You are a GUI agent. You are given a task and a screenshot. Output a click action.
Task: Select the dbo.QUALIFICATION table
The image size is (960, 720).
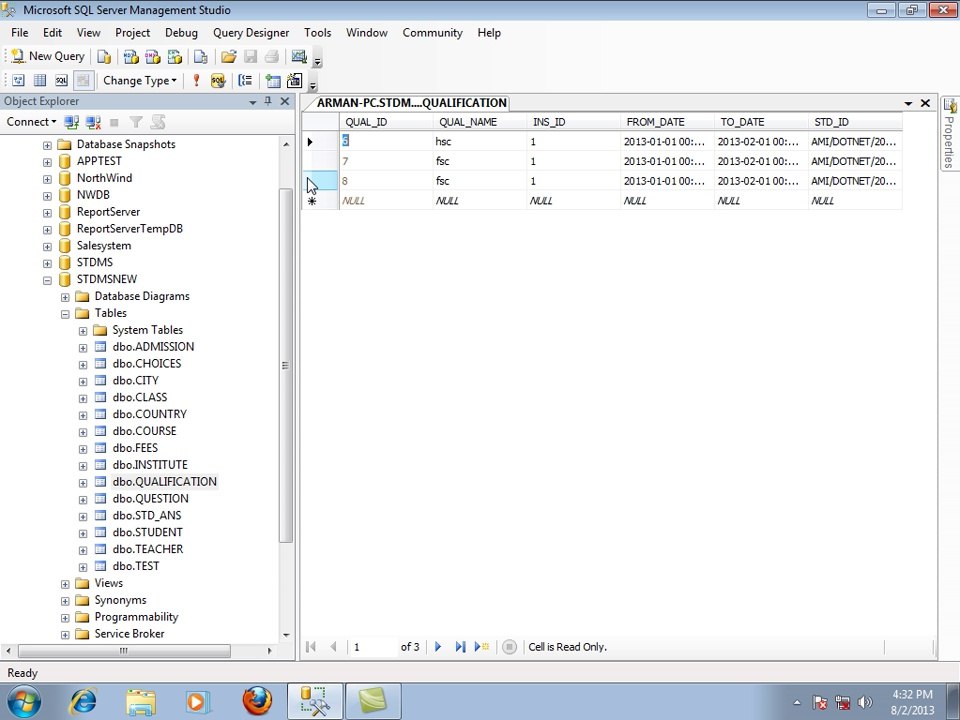(x=164, y=482)
